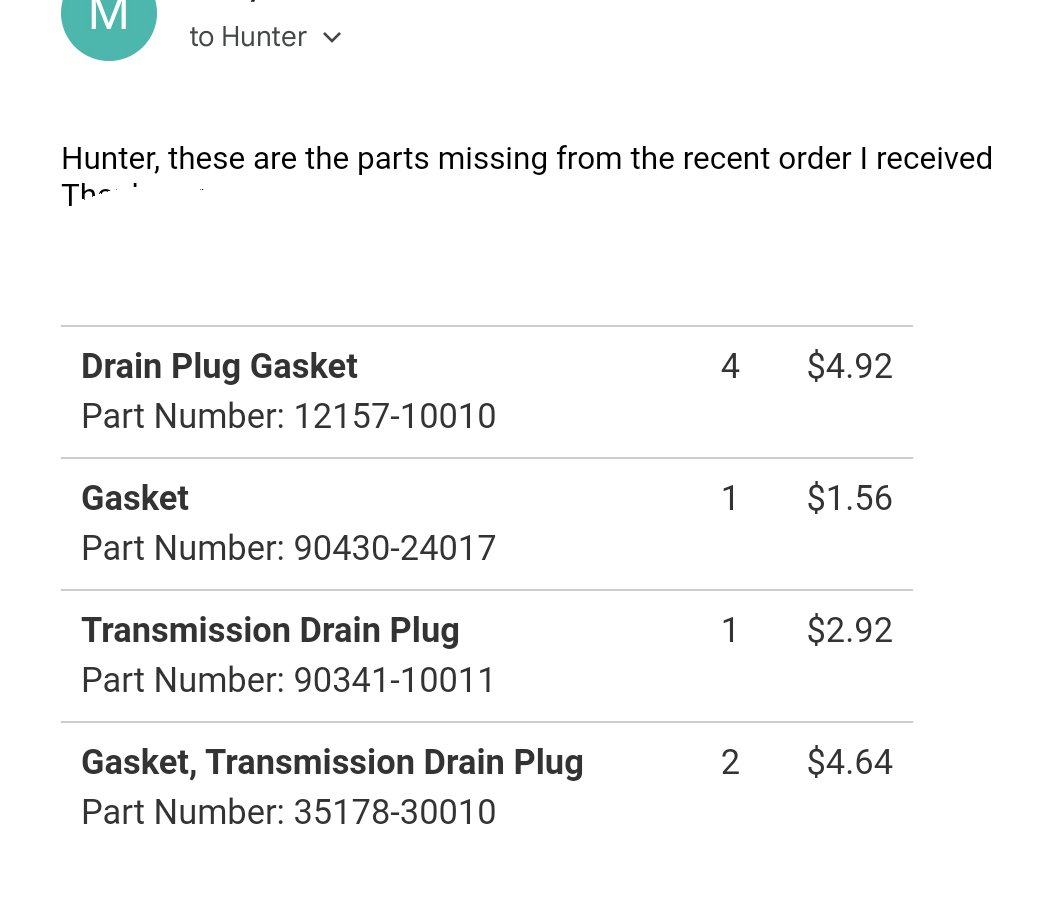The width and height of the screenshot is (1059, 910).
Task: Click the $4.92 price
Action: [x=850, y=366]
